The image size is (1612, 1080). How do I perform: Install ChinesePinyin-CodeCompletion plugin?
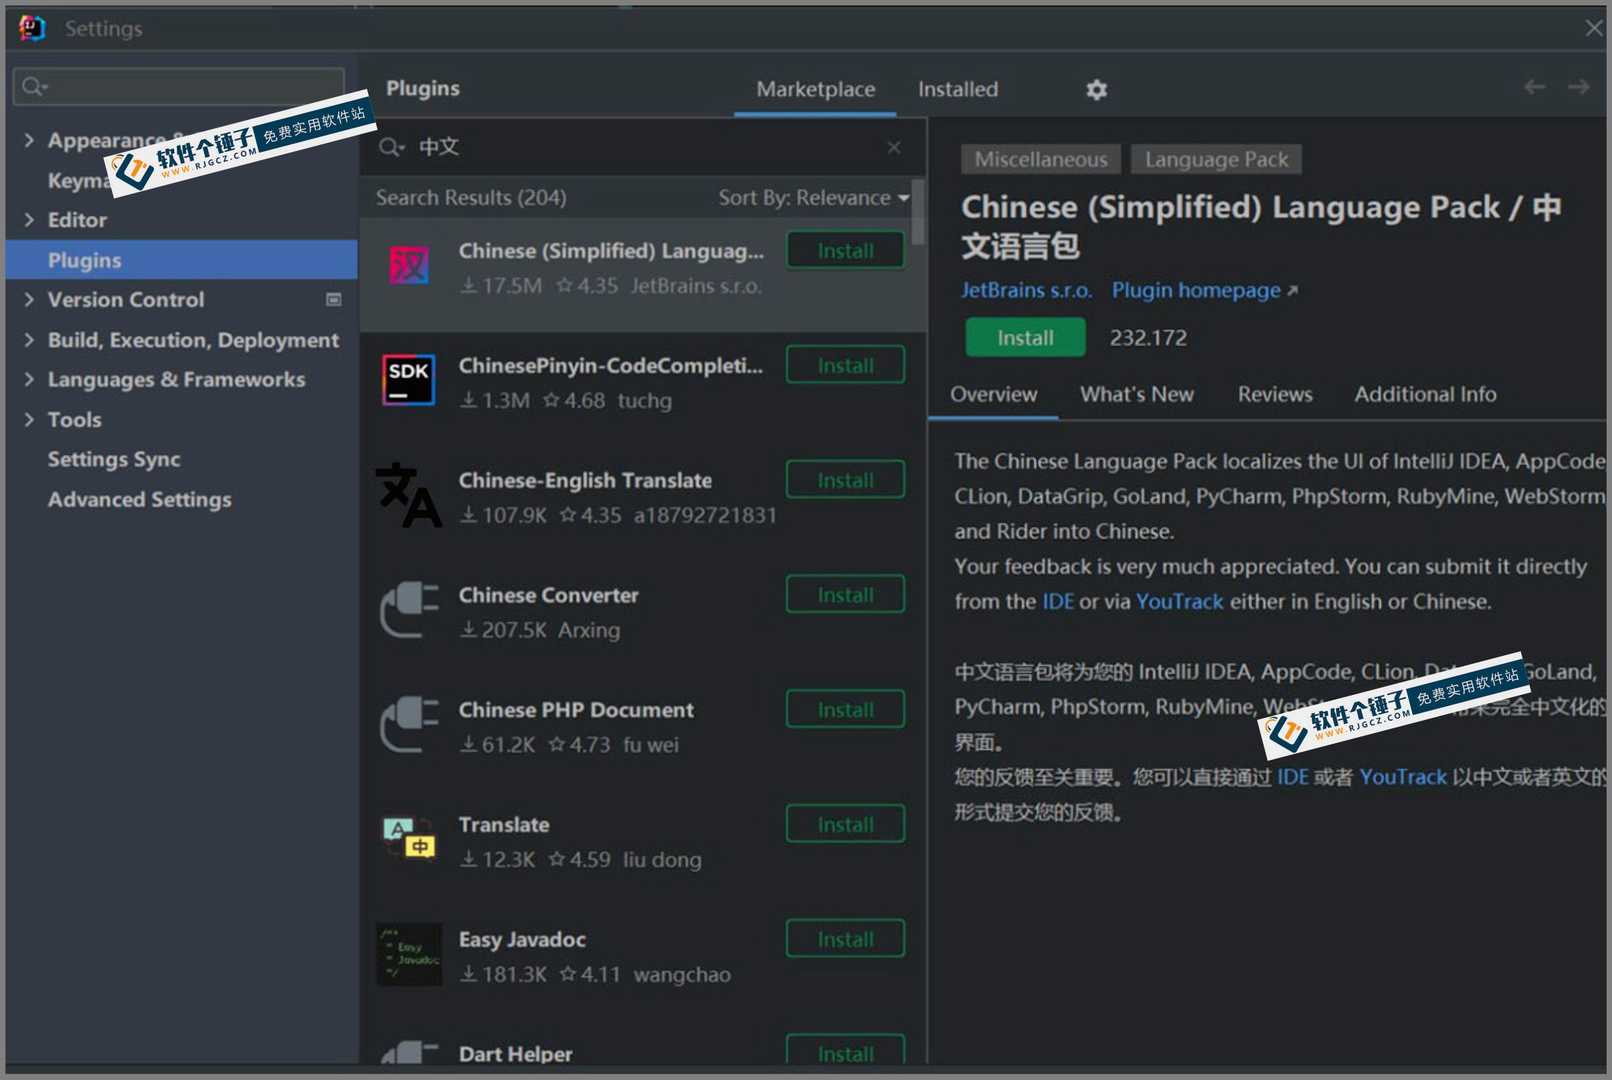(x=845, y=365)
